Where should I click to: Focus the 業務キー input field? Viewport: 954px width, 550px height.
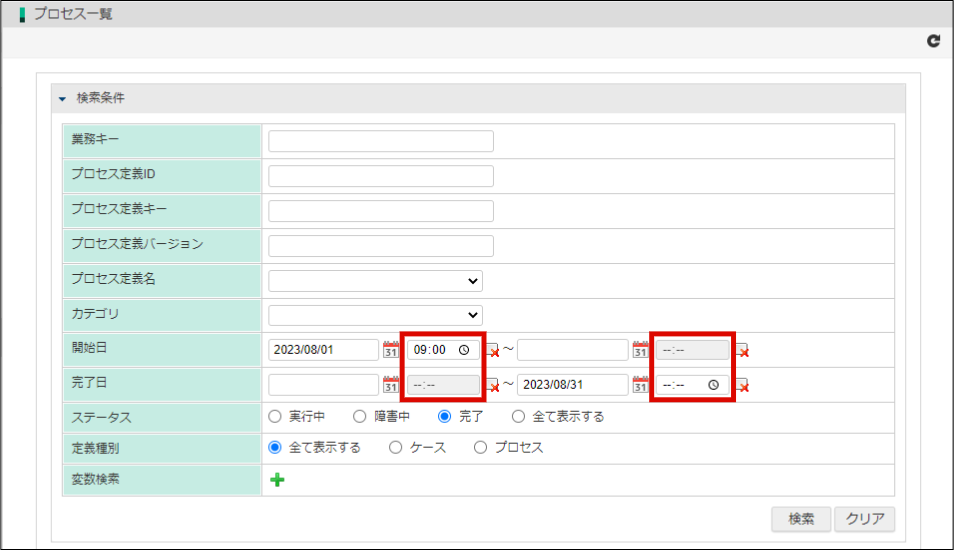381,141
